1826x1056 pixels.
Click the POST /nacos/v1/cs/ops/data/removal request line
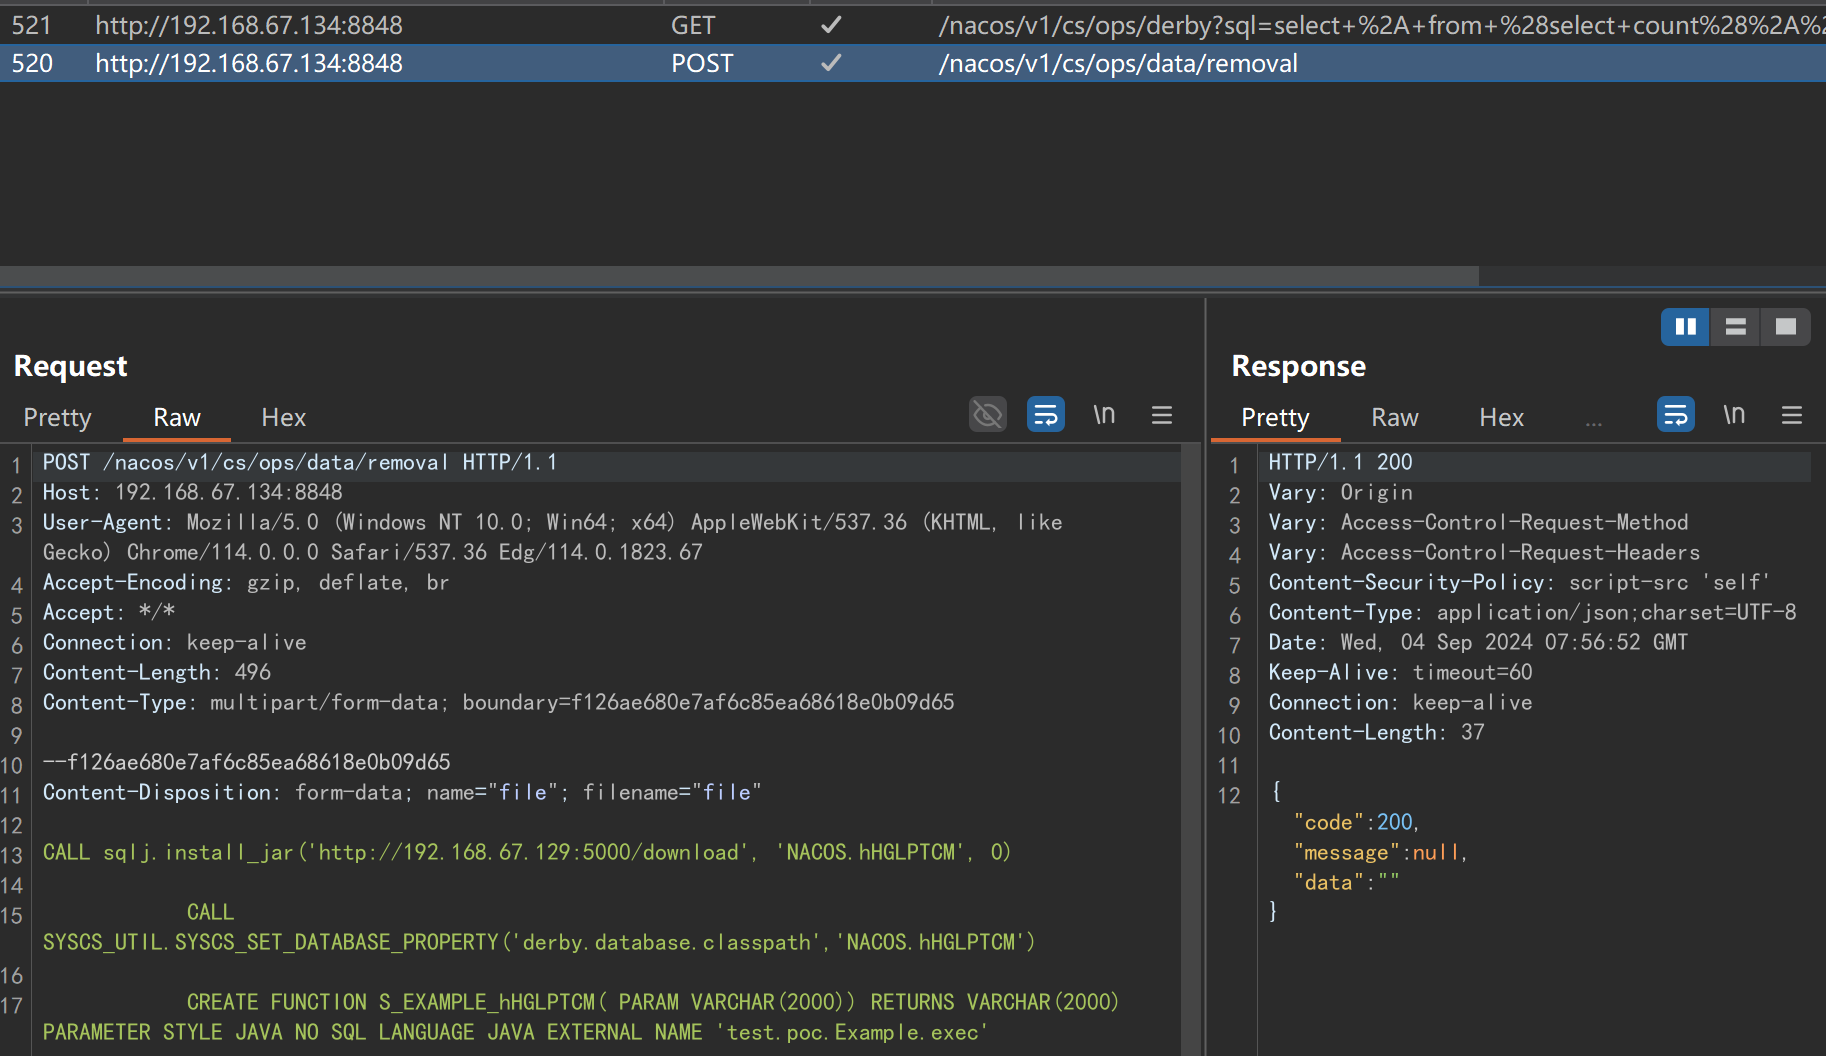[300, 462]
